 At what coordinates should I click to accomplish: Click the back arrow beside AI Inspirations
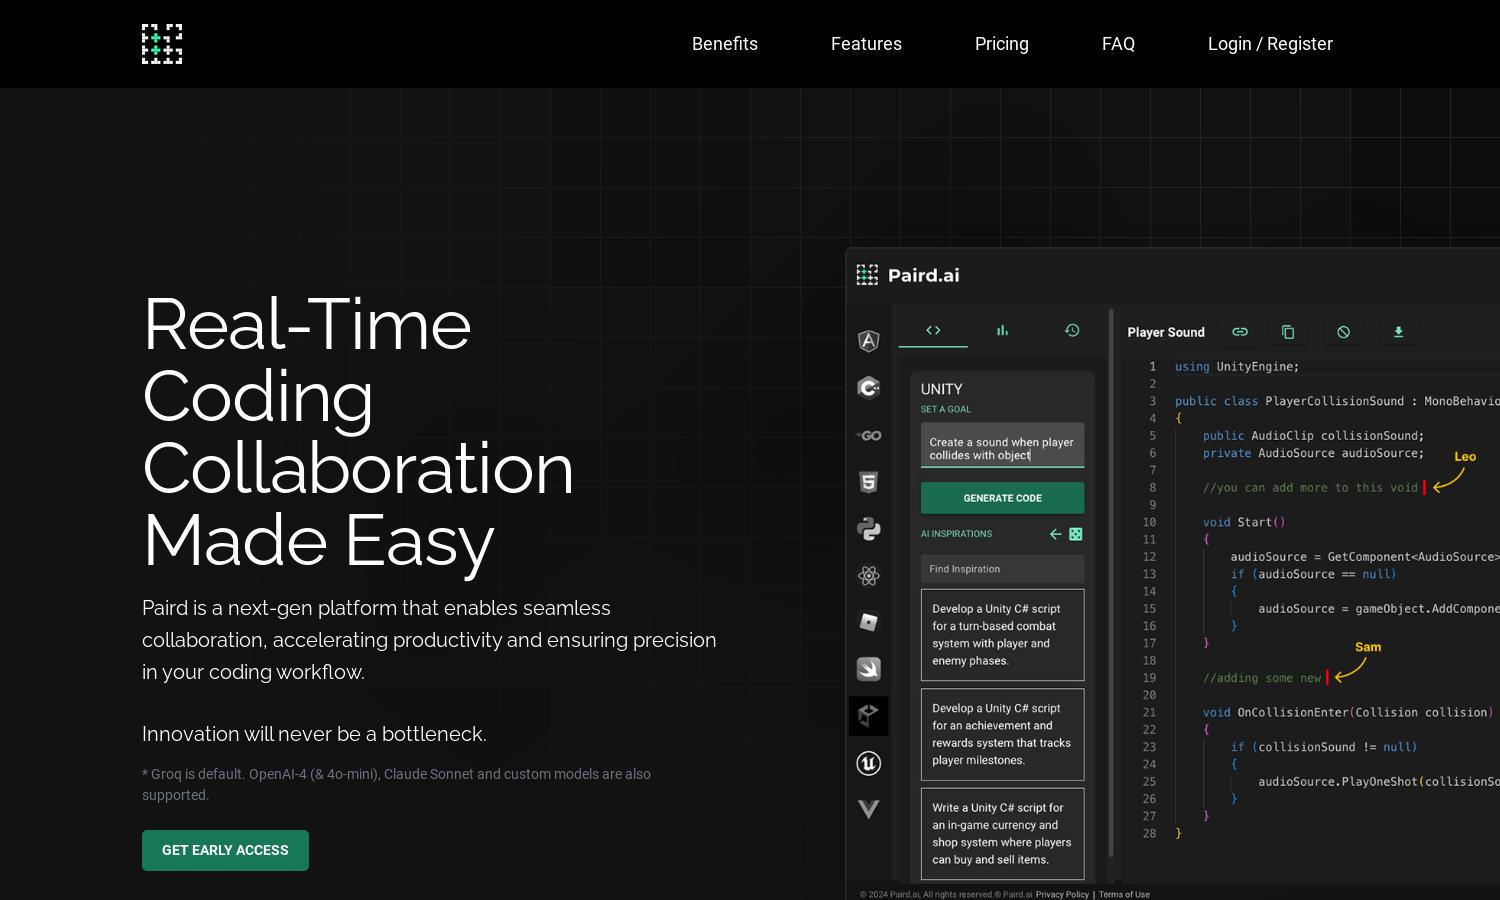pyautogui.click(x=1055, y=534)
